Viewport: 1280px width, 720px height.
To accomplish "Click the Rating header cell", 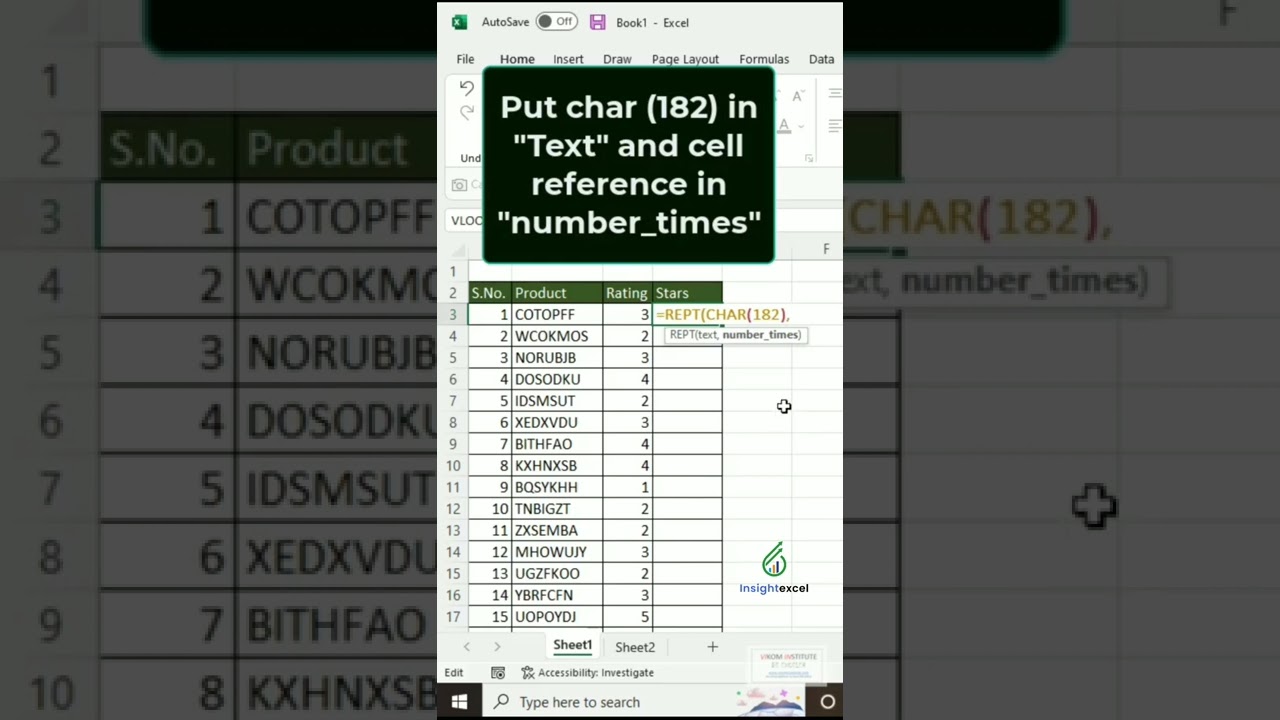I will coord(627,293).
